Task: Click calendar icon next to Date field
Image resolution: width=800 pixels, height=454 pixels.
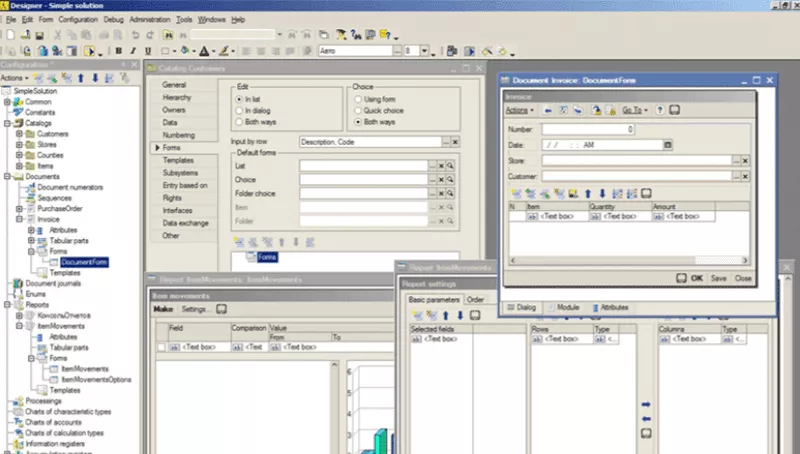Action: pos(667,145)
